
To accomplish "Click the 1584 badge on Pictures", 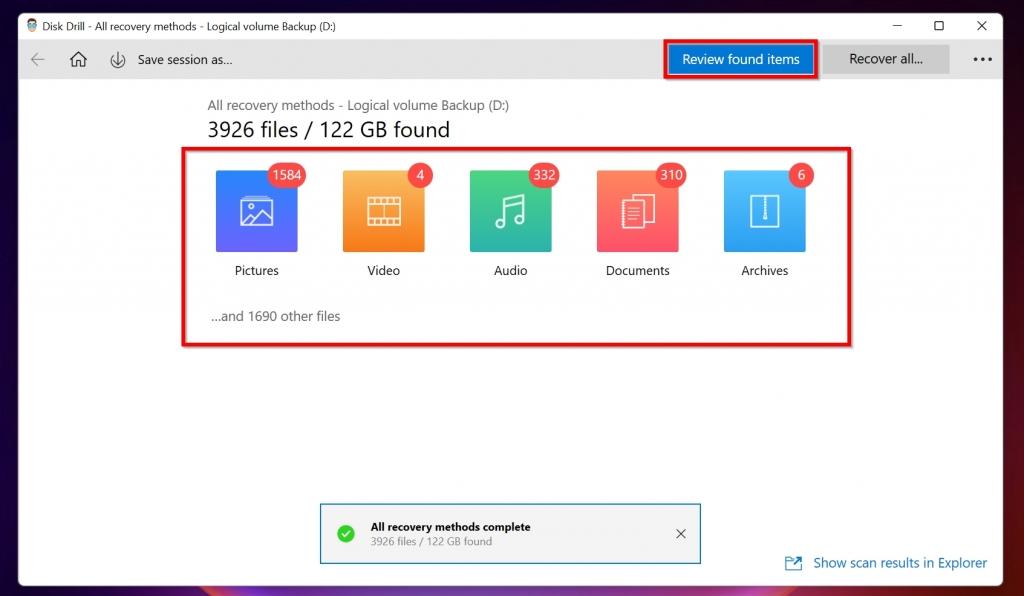I will pyautogui.click(x=287, y=175).
